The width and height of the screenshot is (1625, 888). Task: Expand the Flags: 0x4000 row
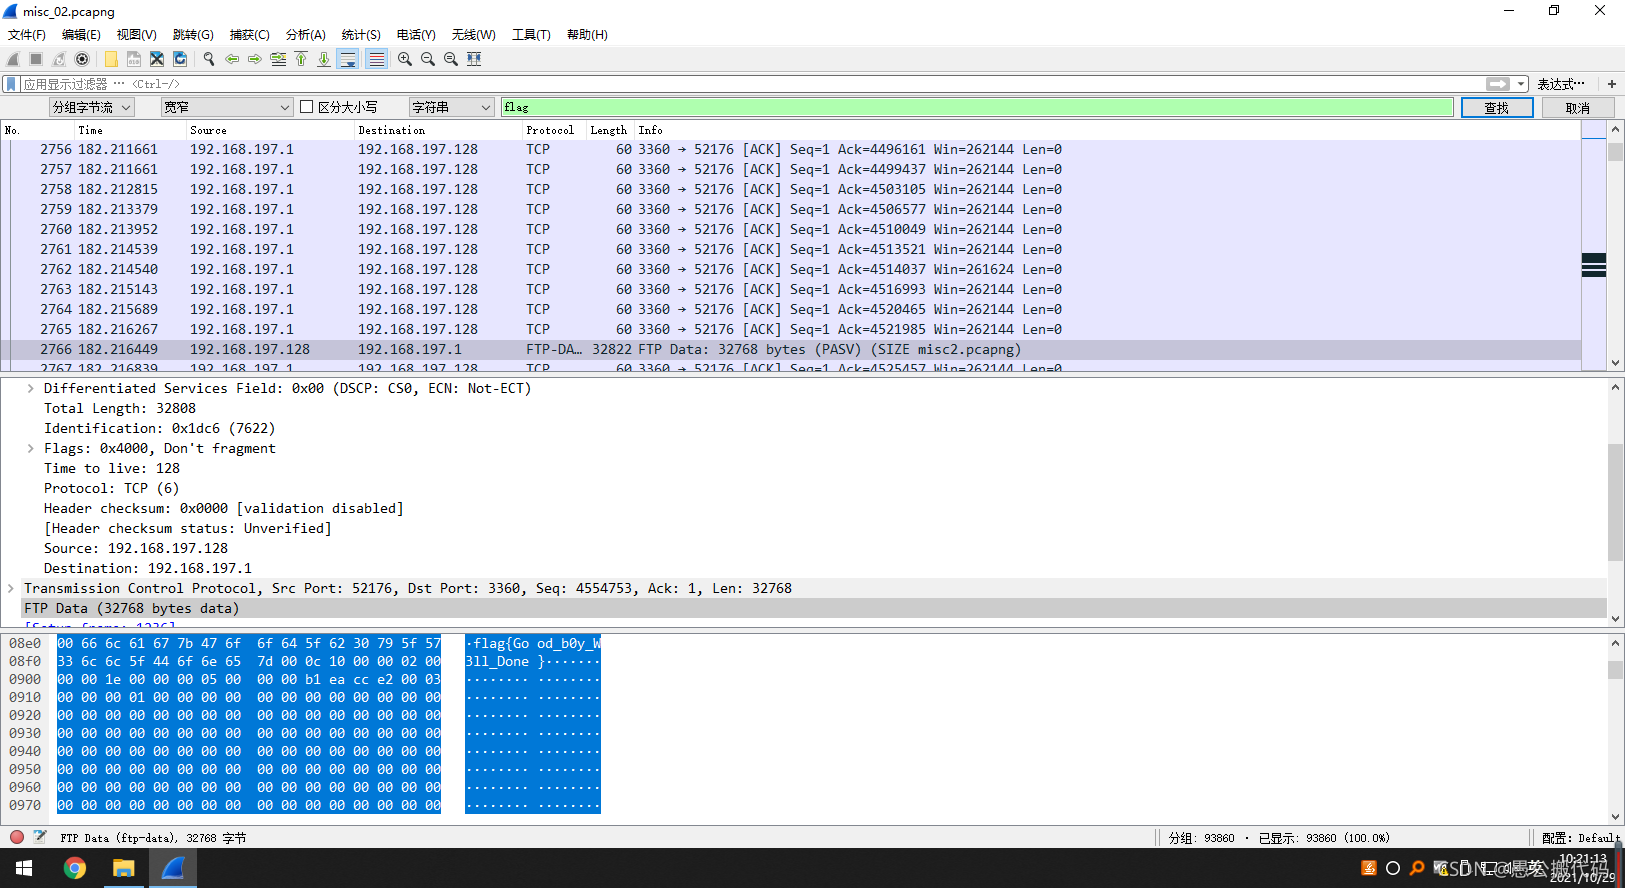click(x=30, y=448)
